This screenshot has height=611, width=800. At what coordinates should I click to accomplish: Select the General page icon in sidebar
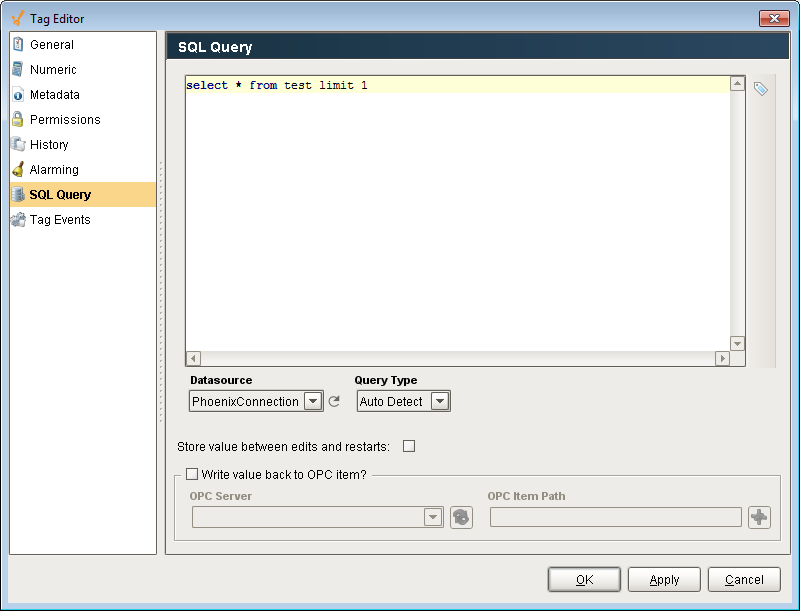tap(17, 44)
